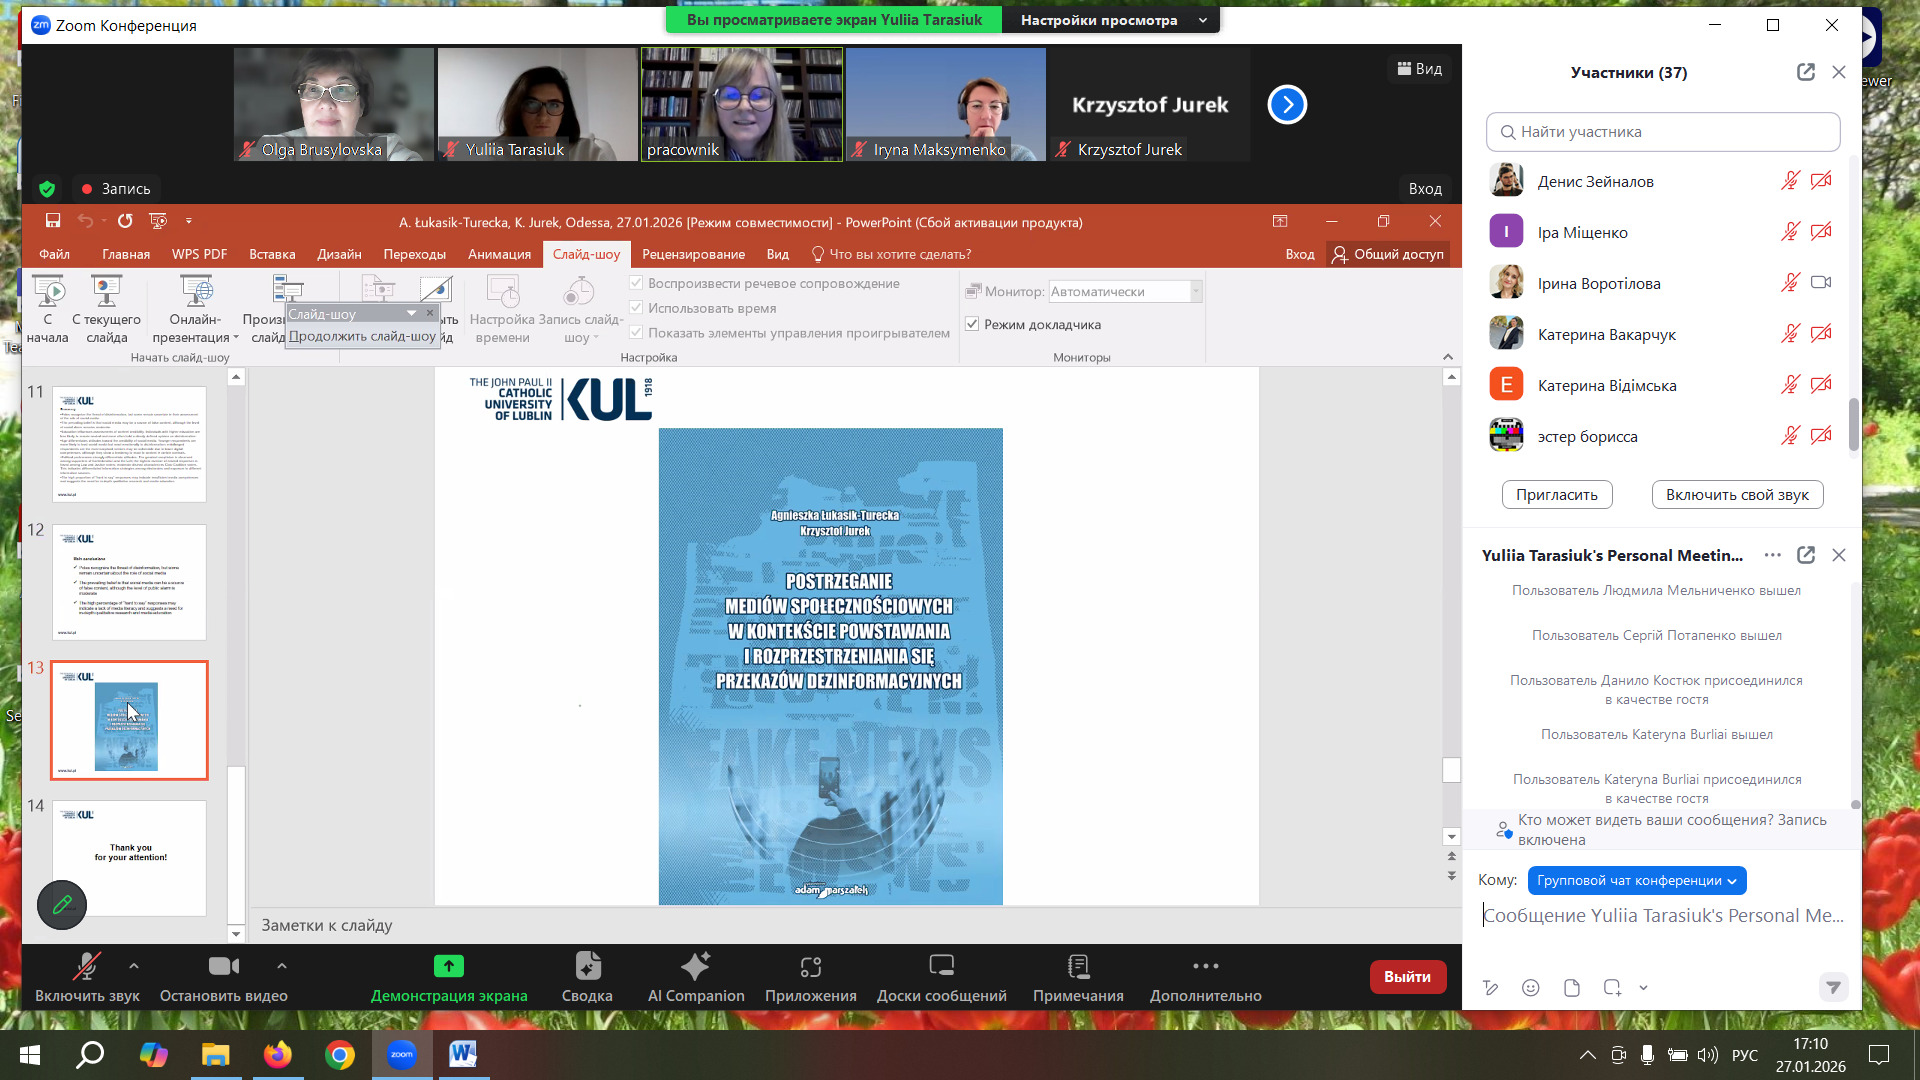Toggle the Presenter mode checkbox
This screenshot has width=1920, height=1080.
click(972, 324)
